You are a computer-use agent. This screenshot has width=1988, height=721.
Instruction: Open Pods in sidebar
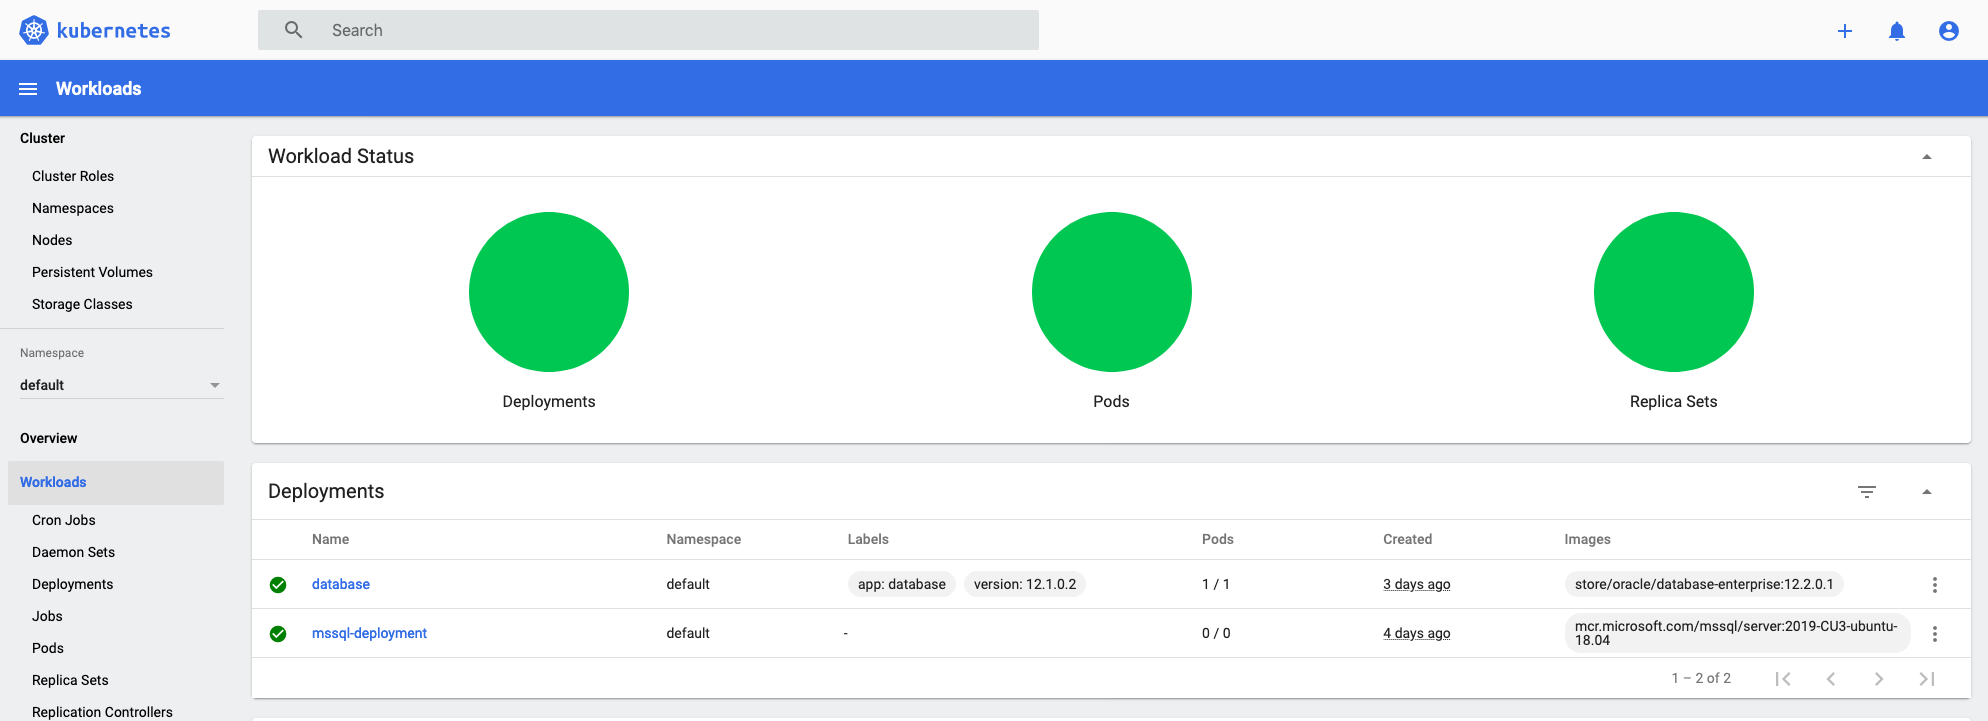[48, 648]
